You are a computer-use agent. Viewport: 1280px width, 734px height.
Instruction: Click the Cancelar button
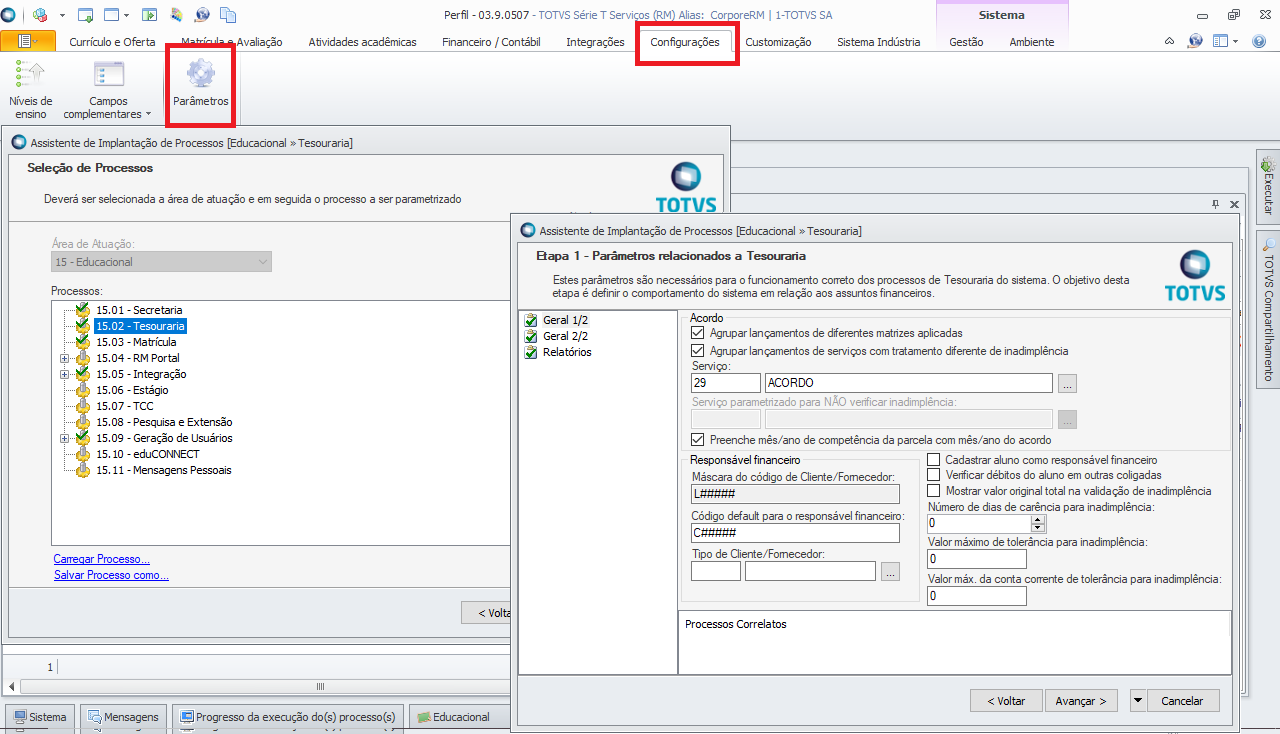[1182, 701]
